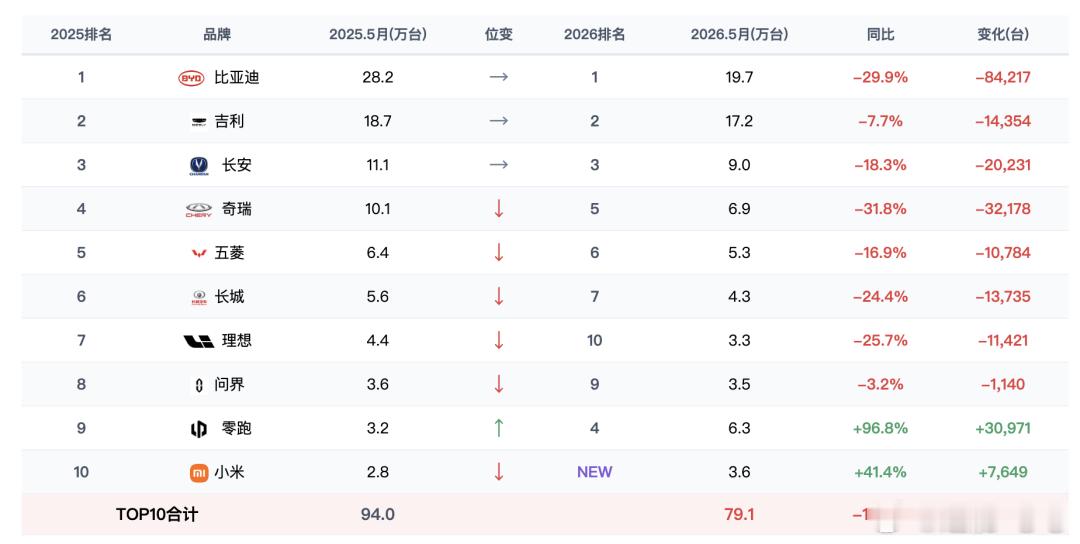This screenshot has width=1080, height=544.
Task: Click the +30,971 change value
Action: (1003, 428)
